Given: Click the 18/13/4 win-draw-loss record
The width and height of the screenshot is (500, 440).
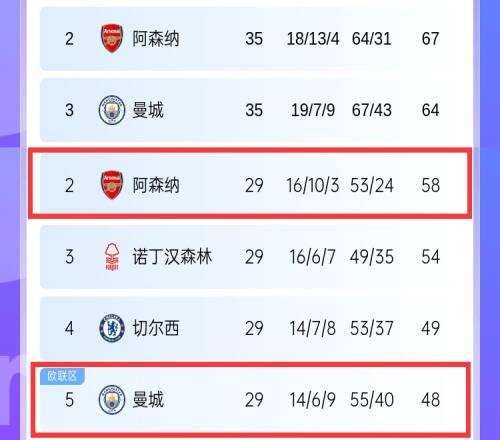Looking at the screenshot, I should (x=313, y=39).
